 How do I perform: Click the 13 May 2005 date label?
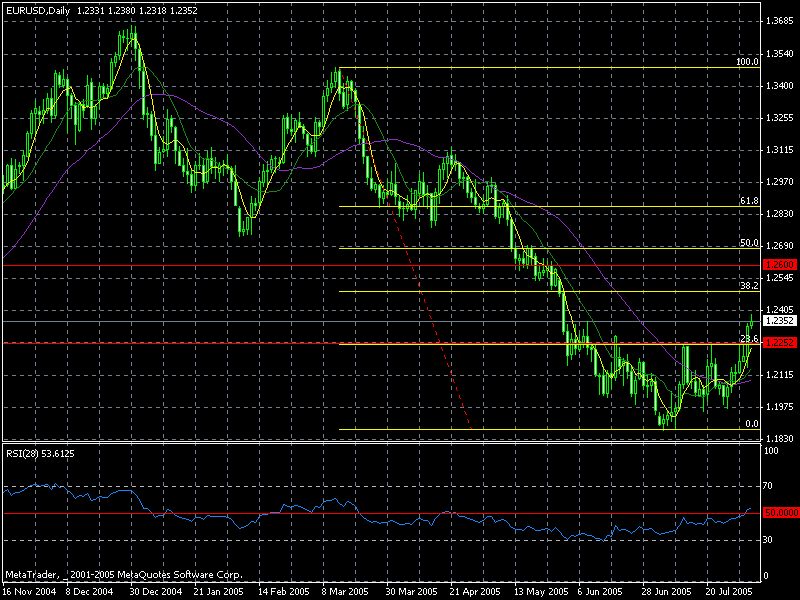point(541,592)
